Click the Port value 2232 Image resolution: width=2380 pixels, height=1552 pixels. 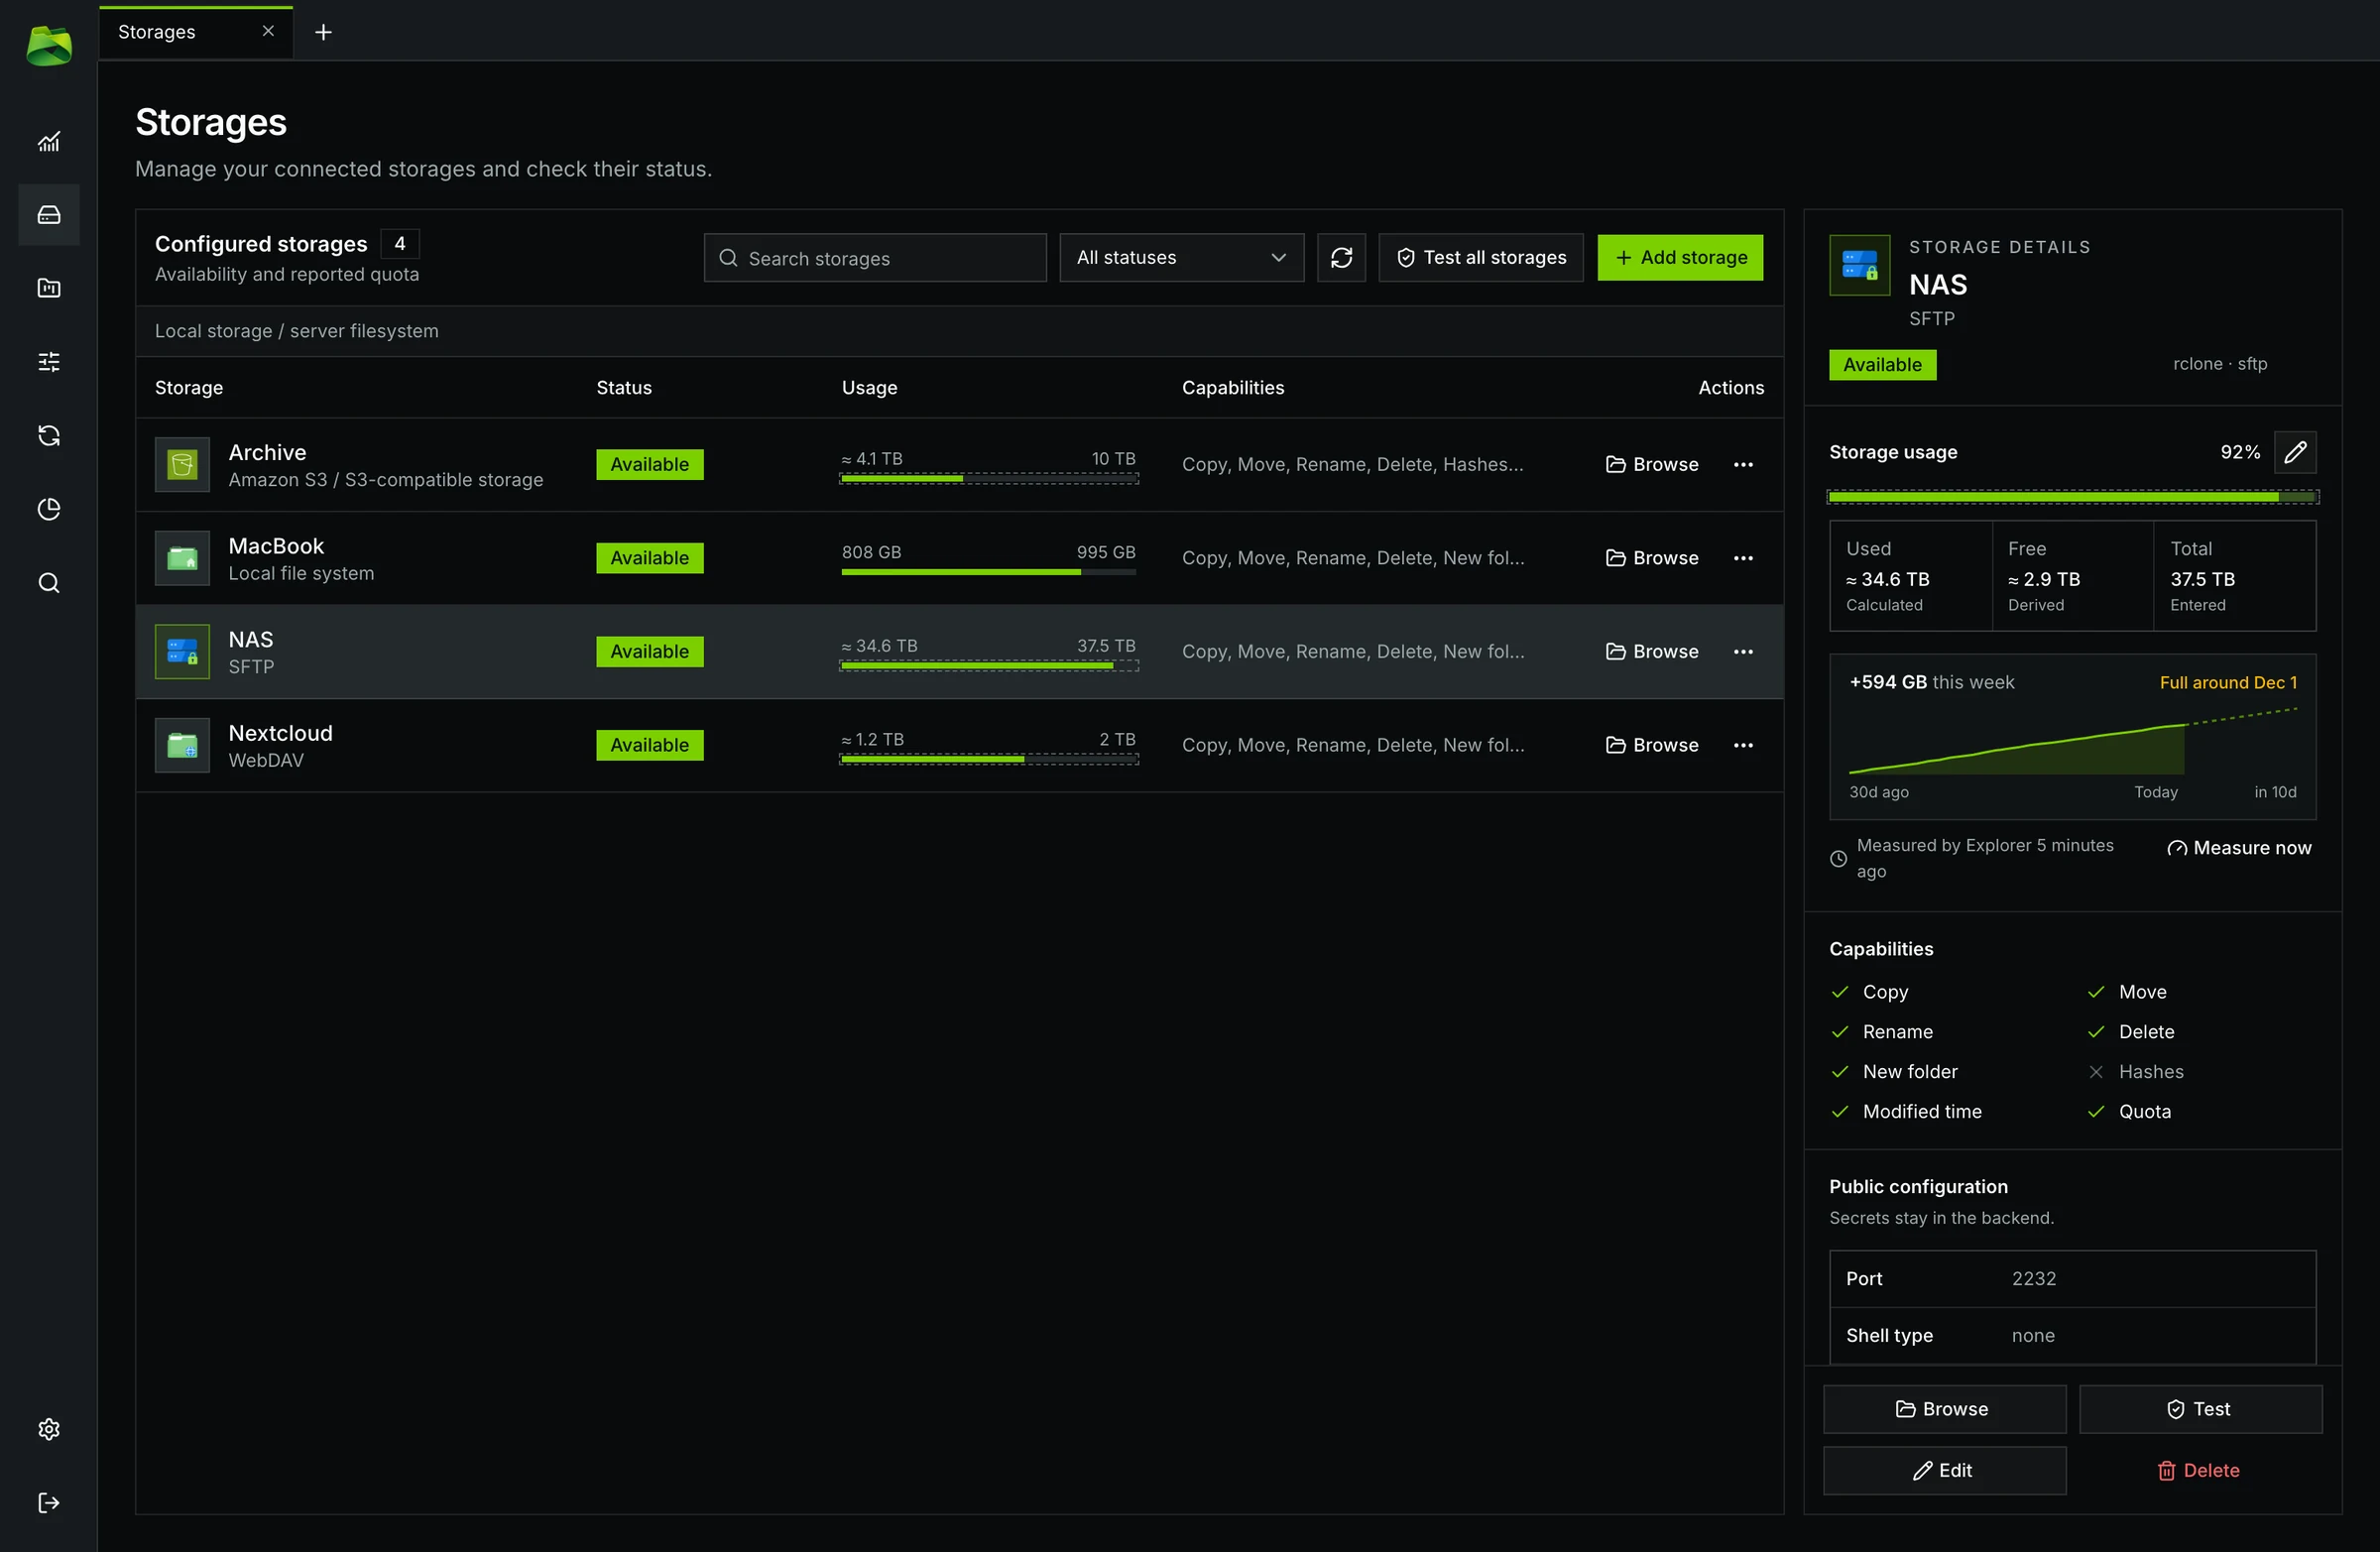pos(2033,1279)
